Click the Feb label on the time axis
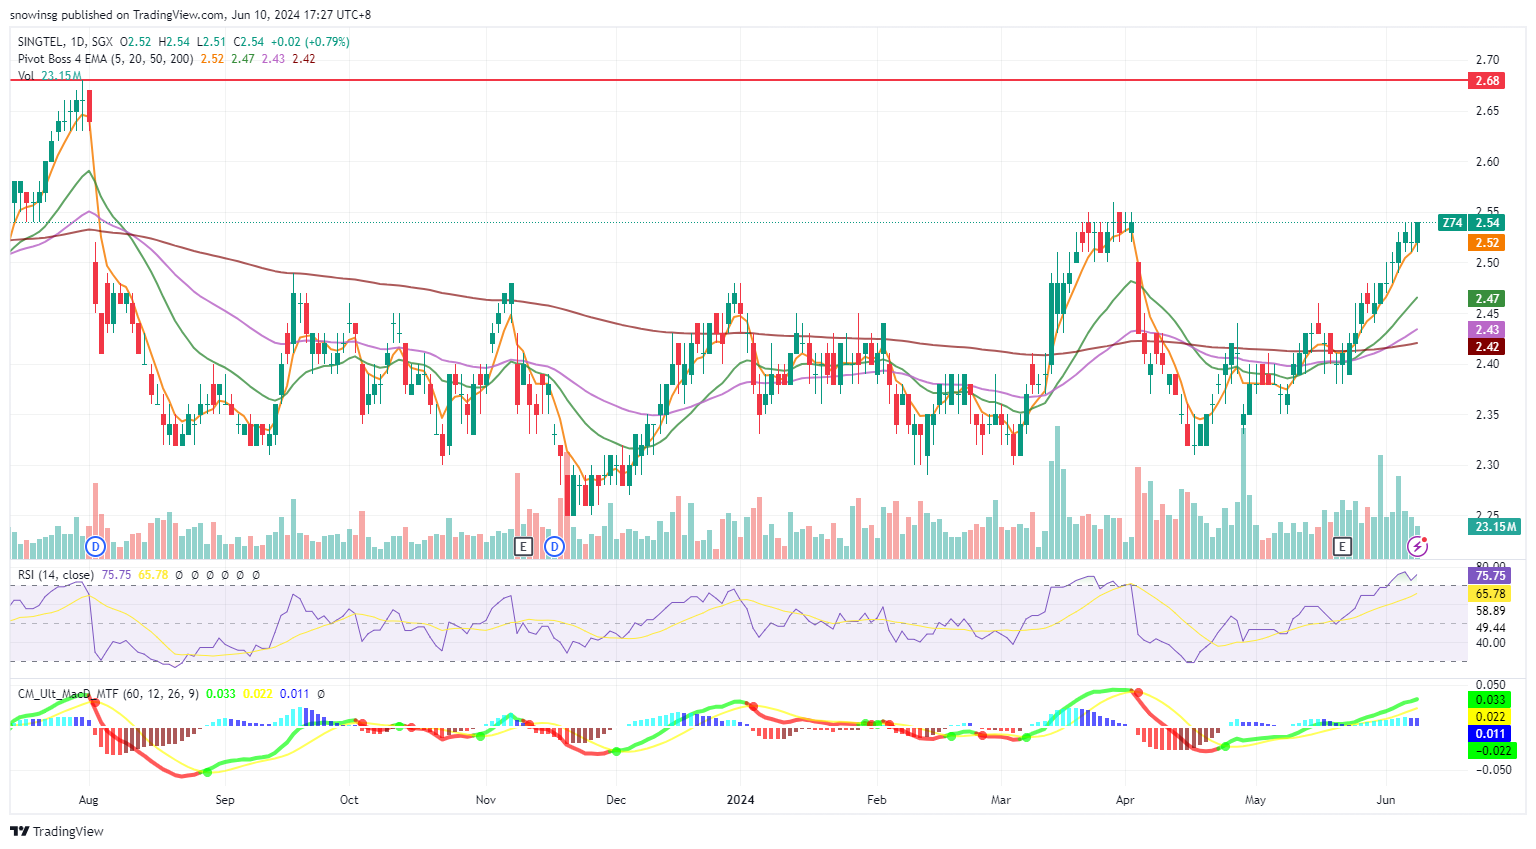 tap(877, 800)
